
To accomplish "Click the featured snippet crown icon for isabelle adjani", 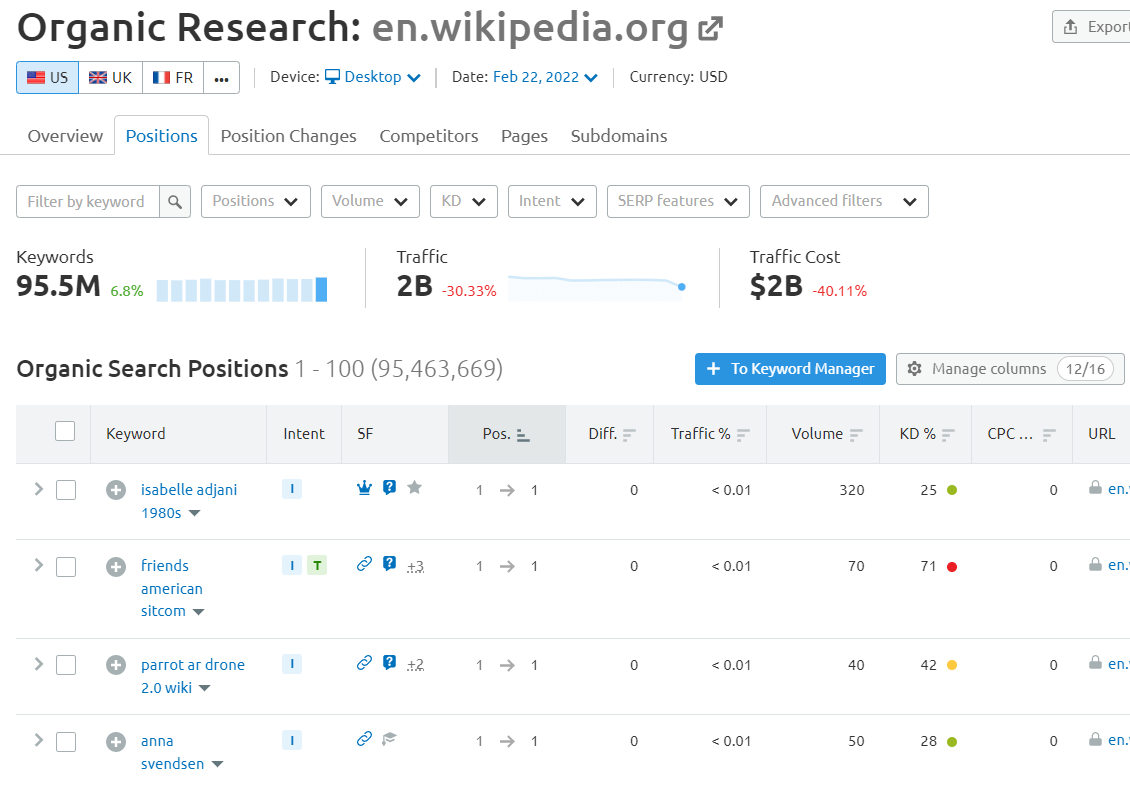I will click(364, 488).
